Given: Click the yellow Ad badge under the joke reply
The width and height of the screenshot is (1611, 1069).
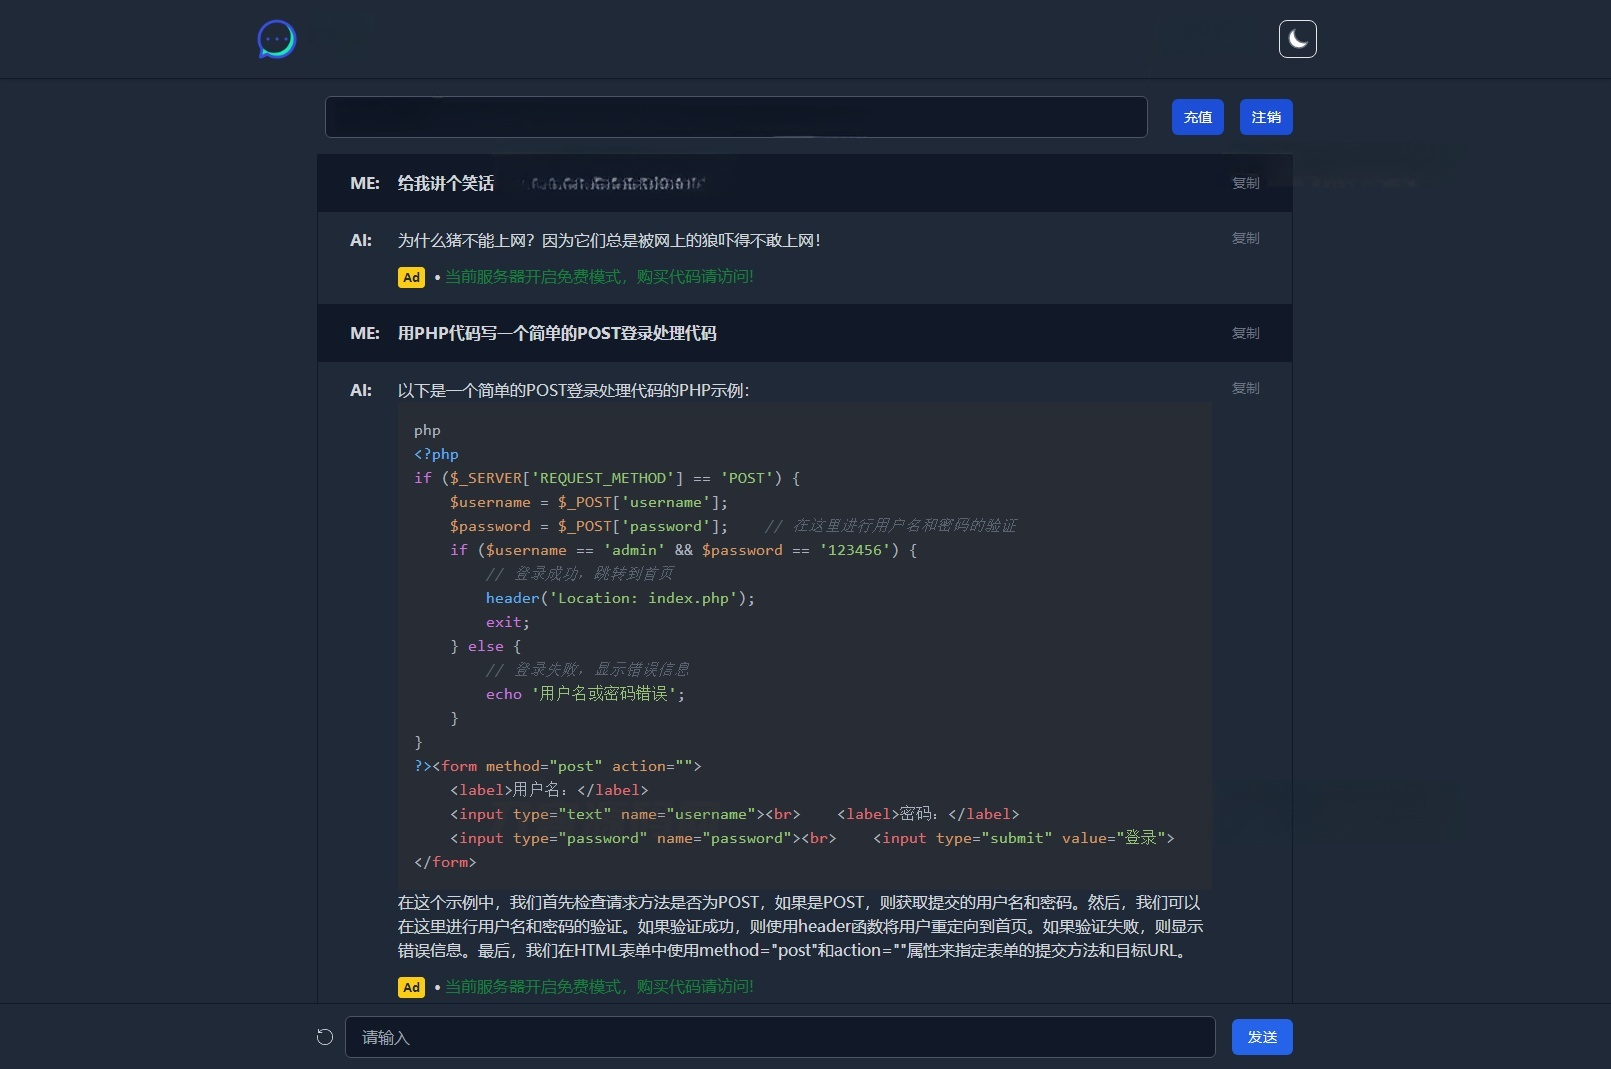Looking at the screenshot, I should [411, 277].
